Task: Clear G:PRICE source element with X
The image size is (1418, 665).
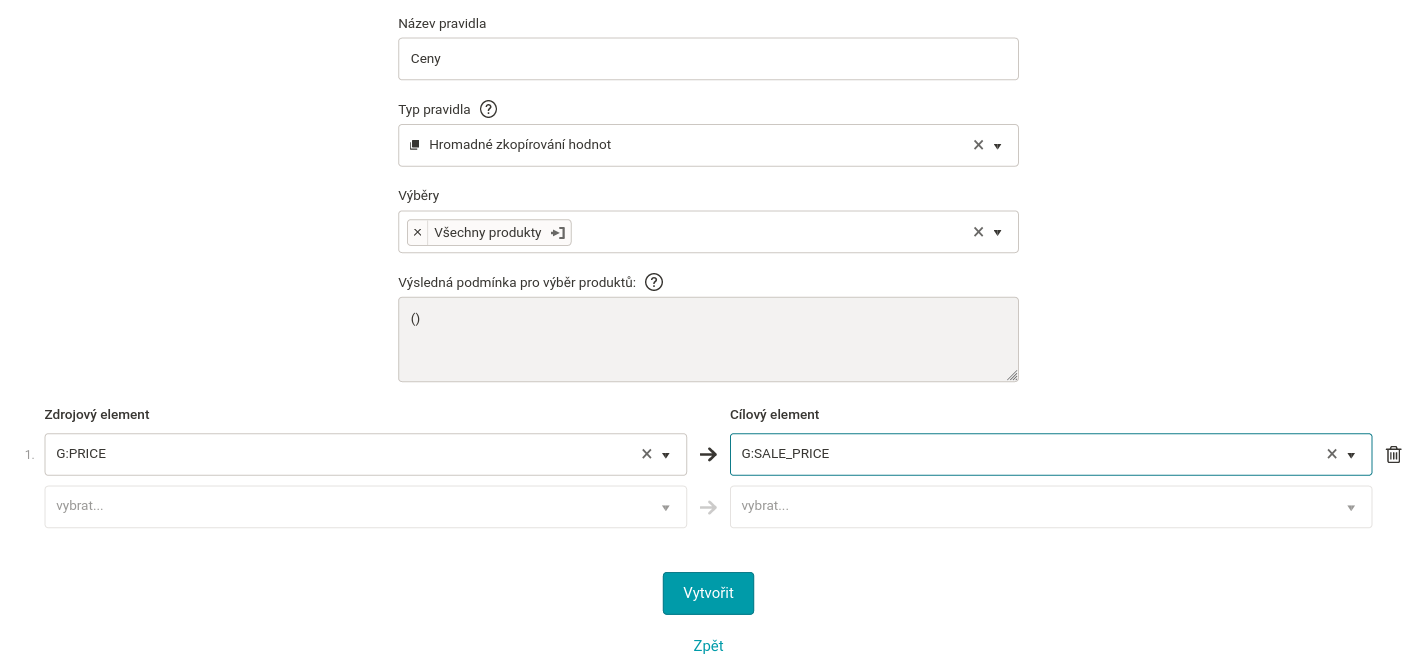Action: coord(647,454)
